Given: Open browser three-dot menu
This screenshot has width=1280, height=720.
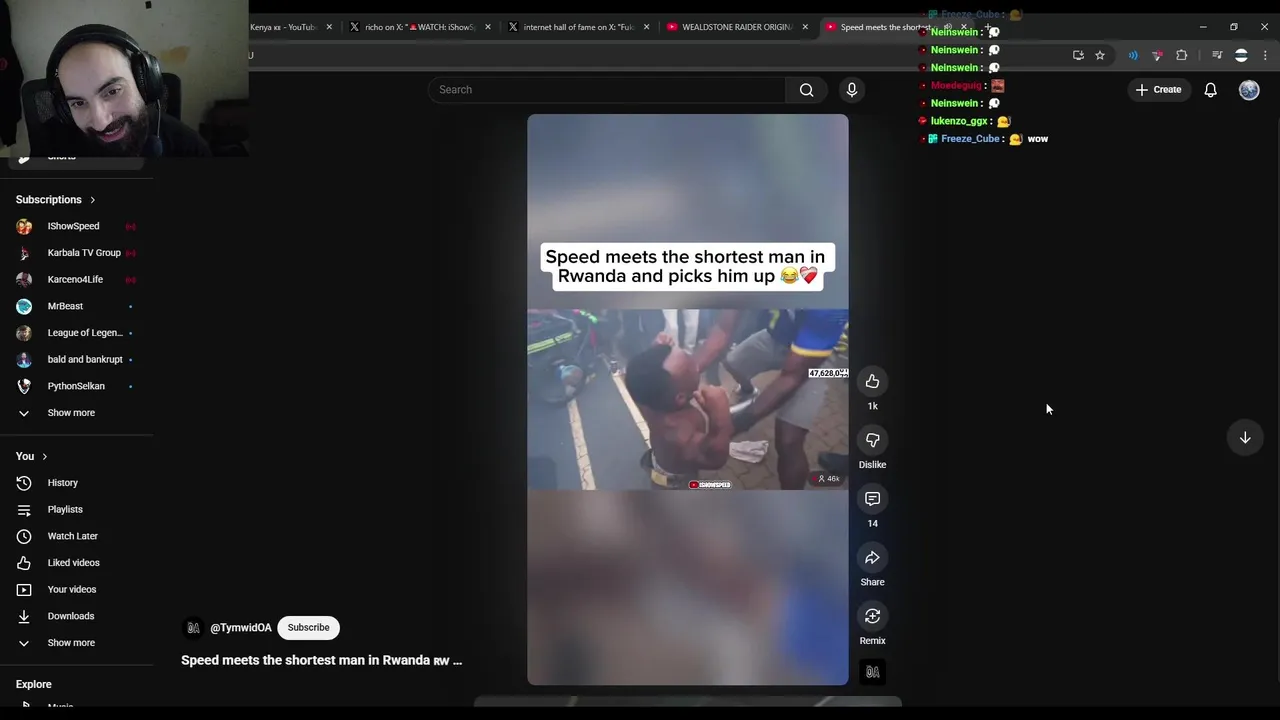Looking at the screenshot, I should 1266,56.
